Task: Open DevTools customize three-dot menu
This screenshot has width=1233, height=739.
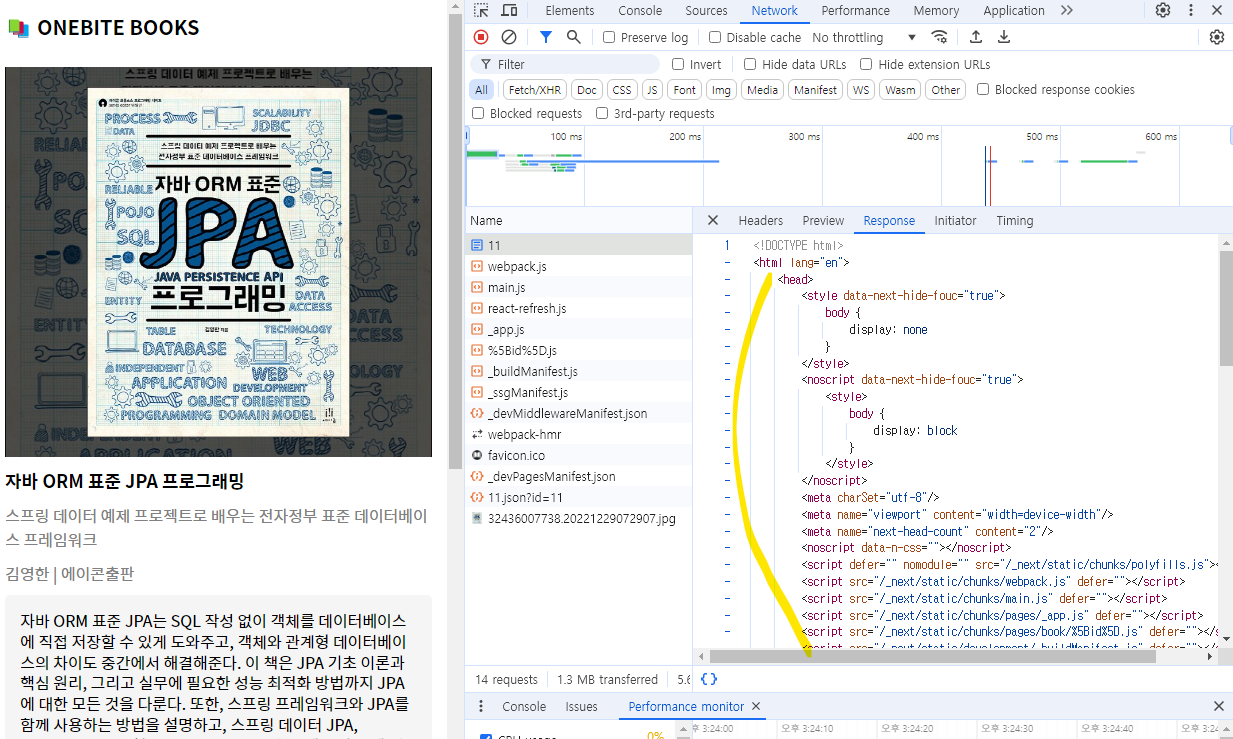Action: click(x=1190, y=11)
